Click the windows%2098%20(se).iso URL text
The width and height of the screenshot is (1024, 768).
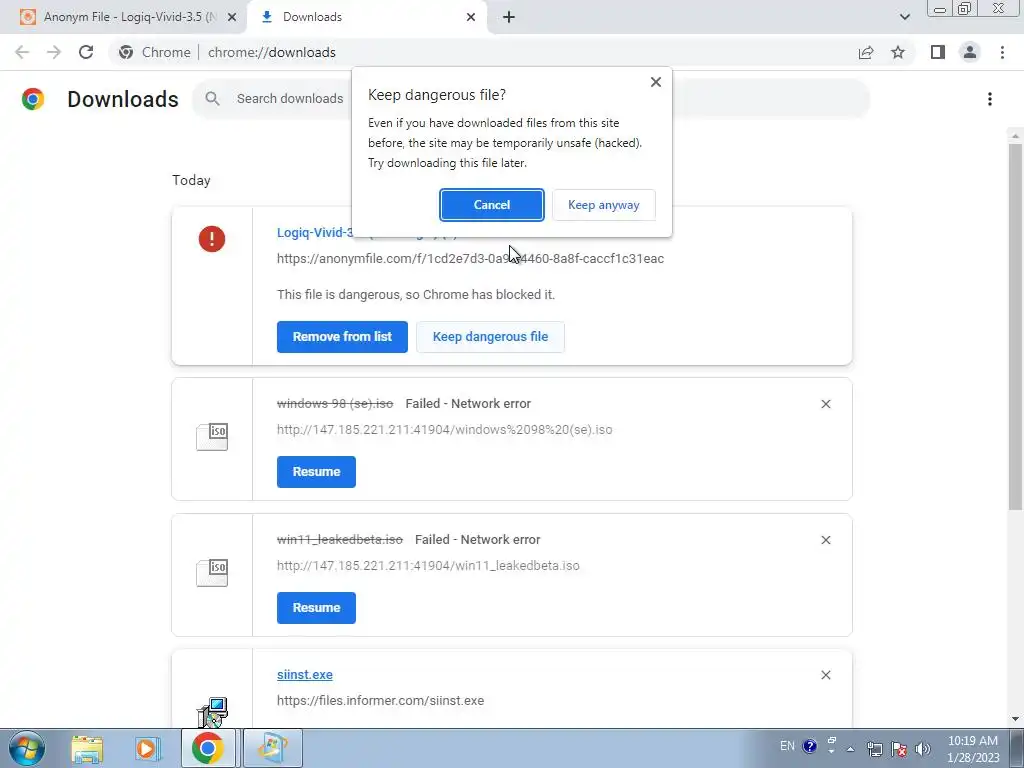[x=444, y=430]
